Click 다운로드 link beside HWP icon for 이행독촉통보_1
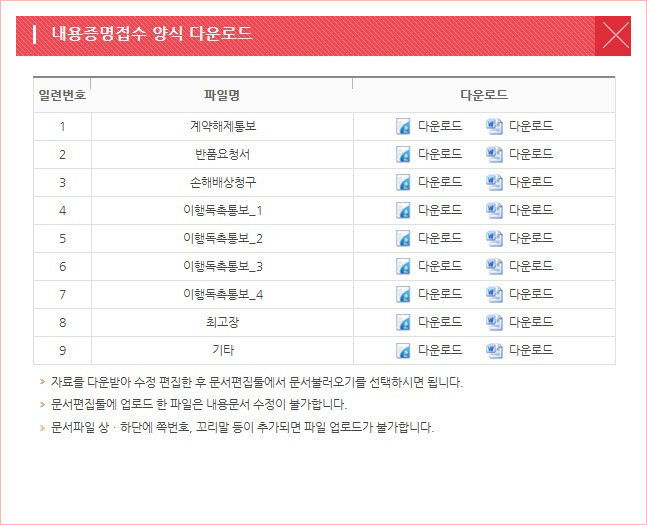This screenshot has height=525, width=647. click(x=440, y=210)
